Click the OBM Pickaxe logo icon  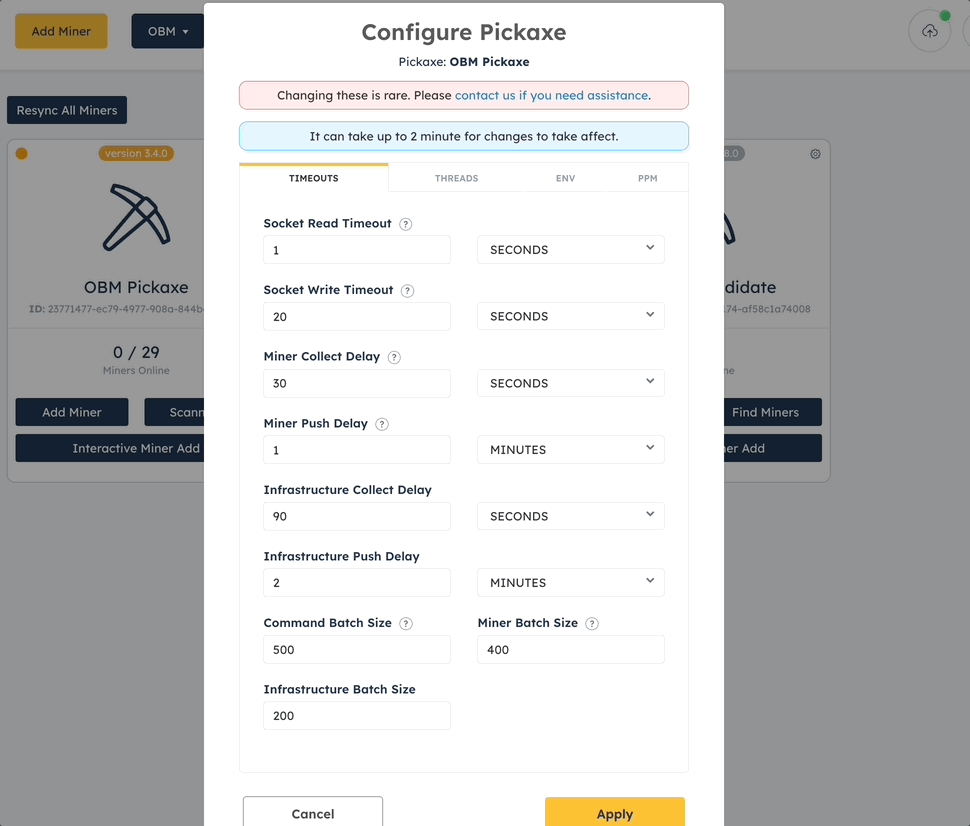[x=136, y=218]
